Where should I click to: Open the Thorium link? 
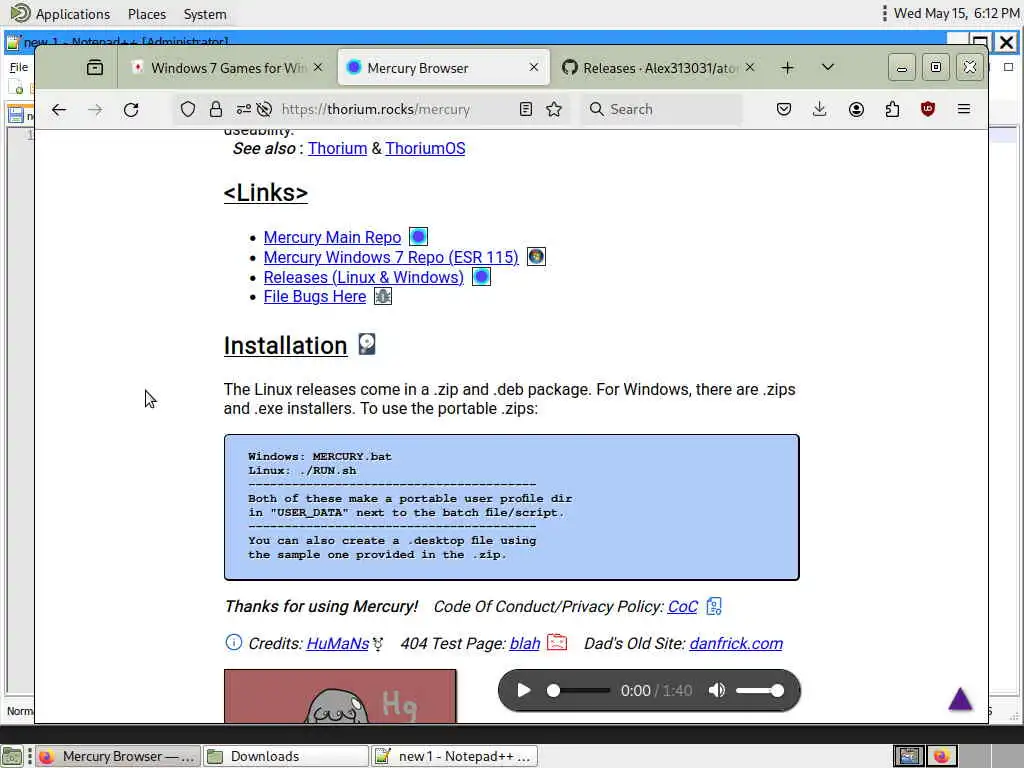pyautogui.click(x=337, y=148)
